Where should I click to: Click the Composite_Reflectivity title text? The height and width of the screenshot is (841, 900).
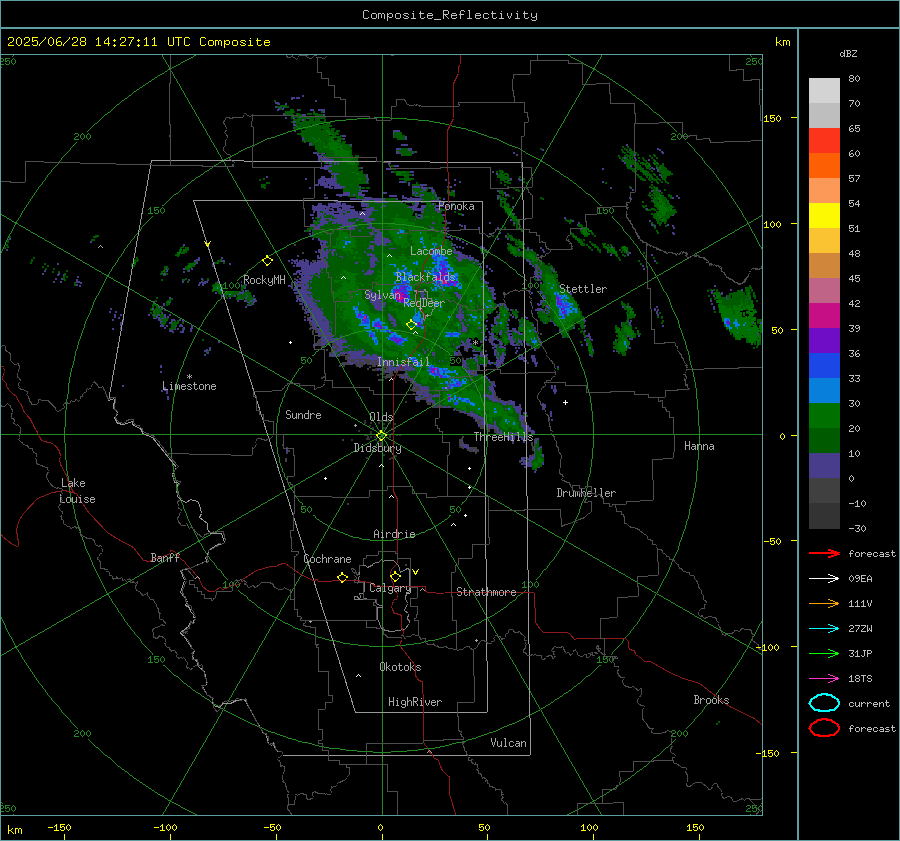449,15
